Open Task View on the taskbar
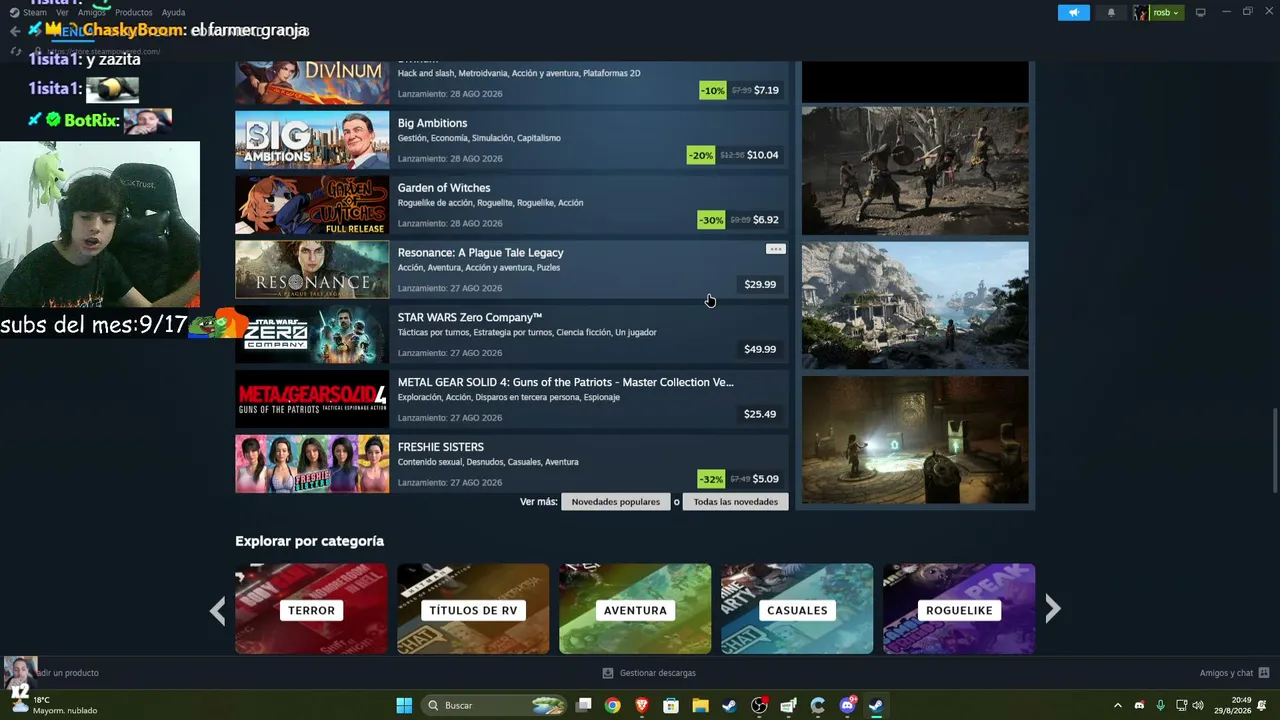This screenshot has height=720, width=1280. [x=584, y=705]
